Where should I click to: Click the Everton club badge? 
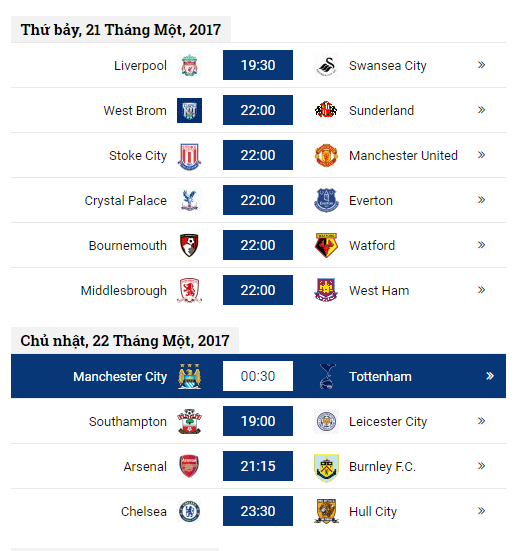click(326, 200)
